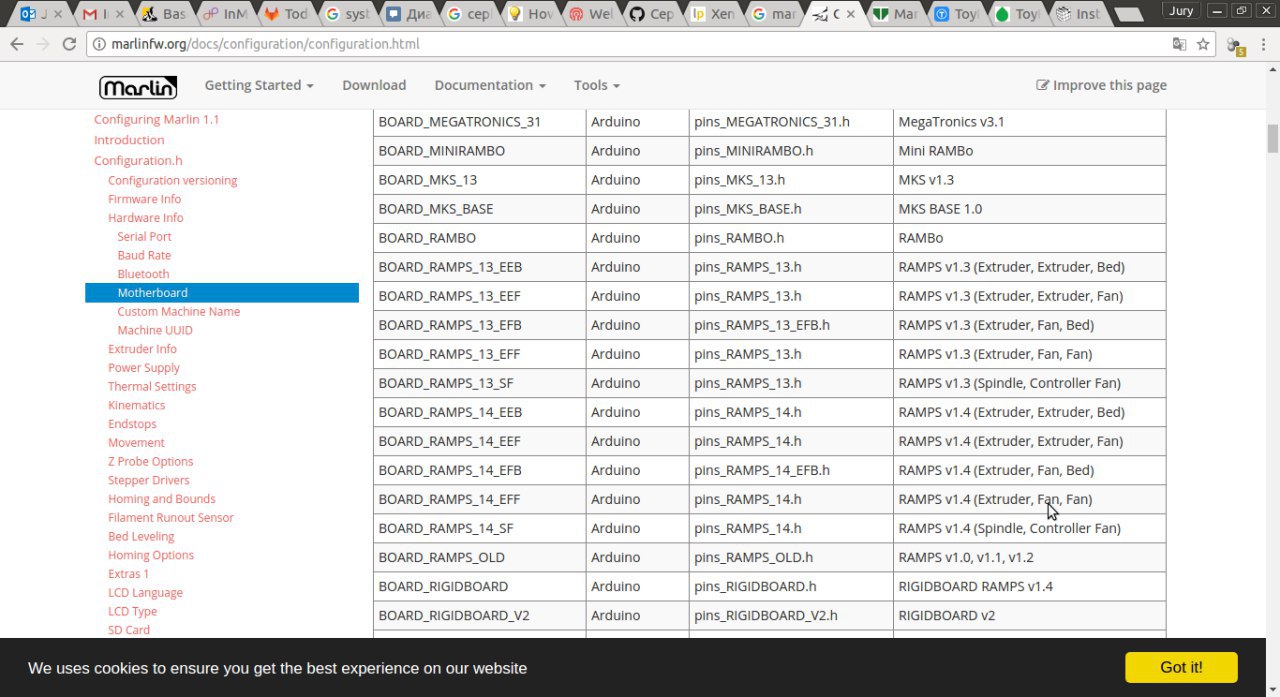This screenshot has height=697, width=1280.
Task: Switch to the Google 'syst' tab
Action: [346, 14]
